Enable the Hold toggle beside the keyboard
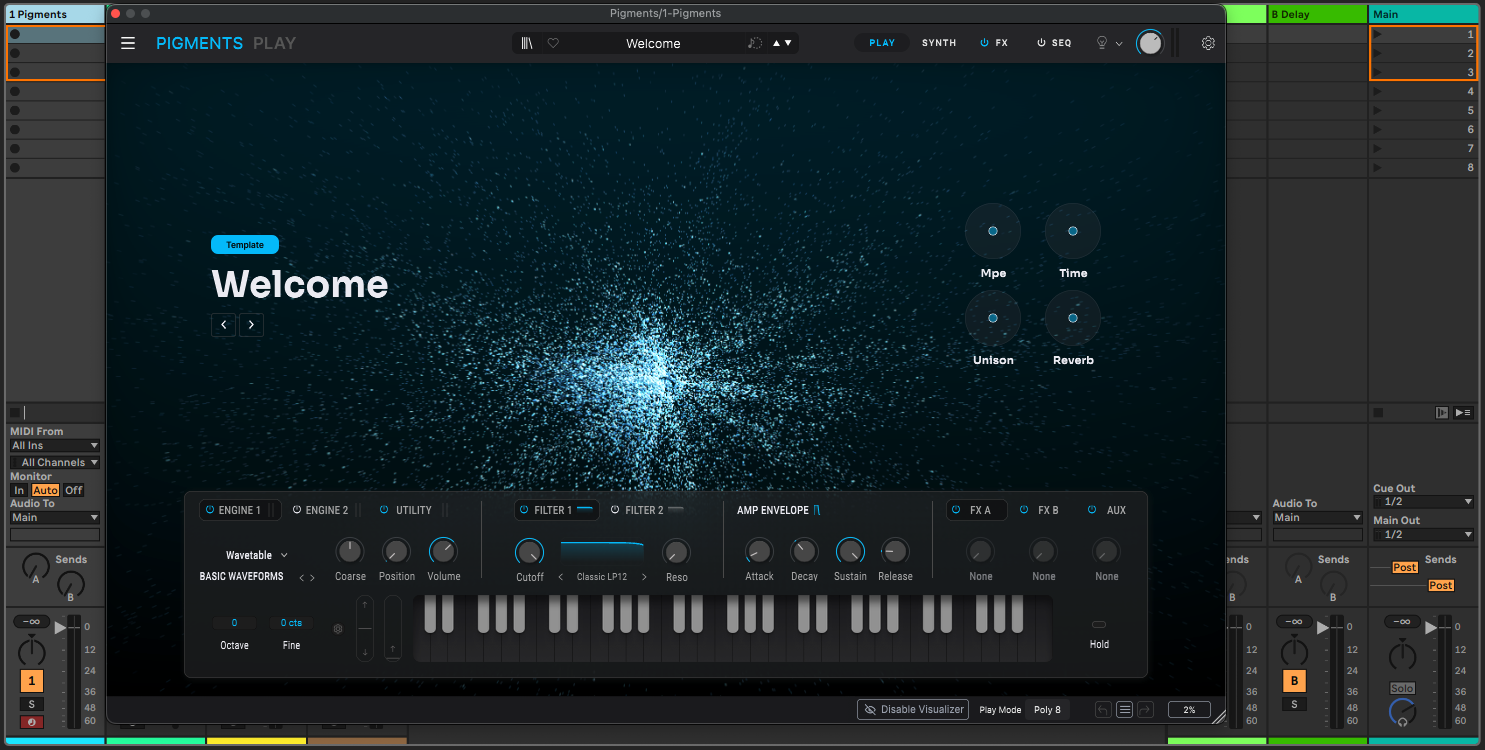The height and width of the screenshot is (750, 1485). [1099, 625]
